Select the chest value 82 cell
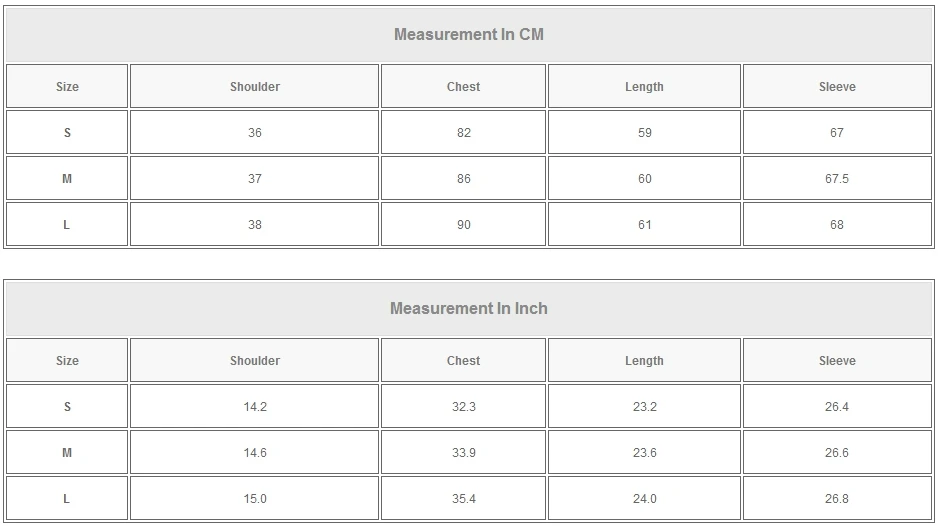 [x=463, y=133]
